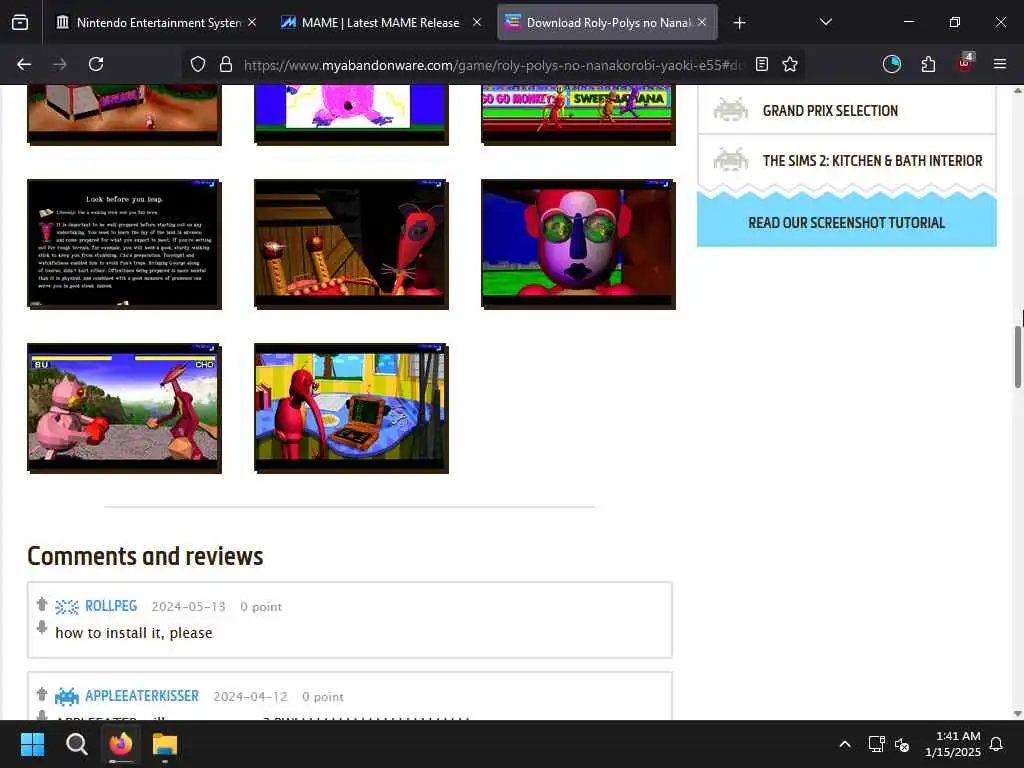
Task: Focus the myabandonware.com address bar
Action: pyautogui.click(x=493, y=65)
